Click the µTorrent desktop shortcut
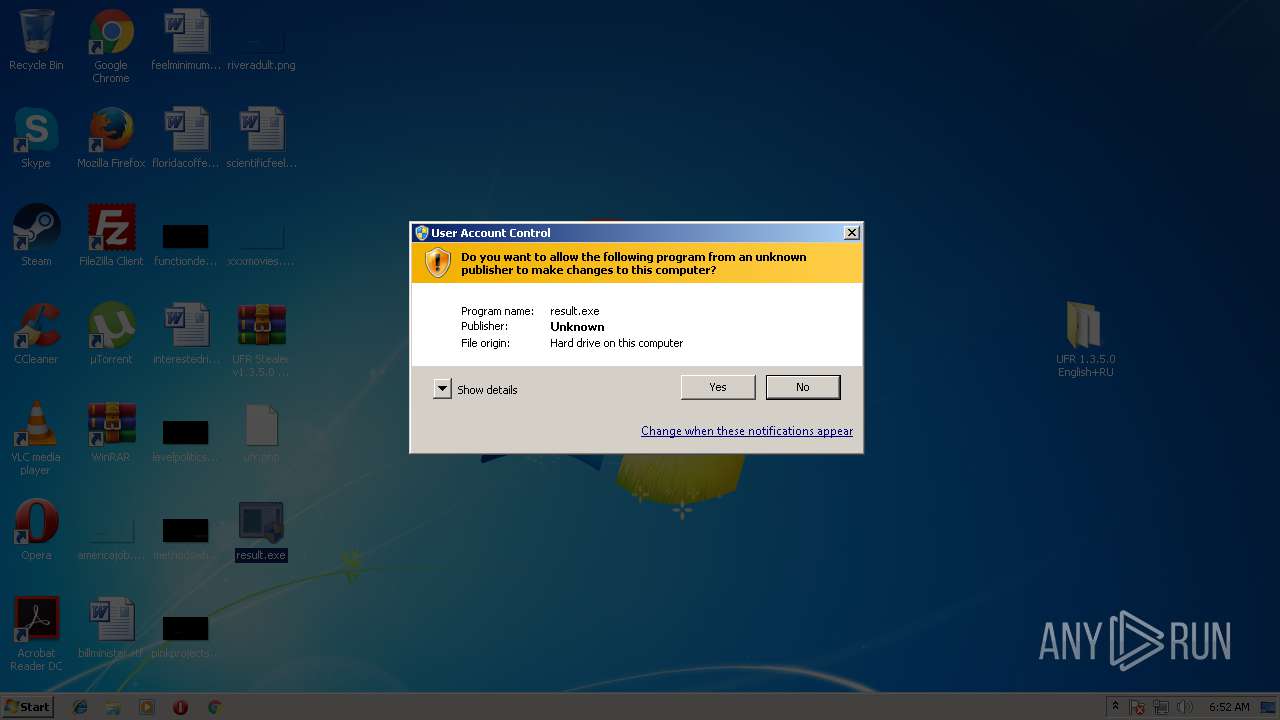 [111, 334]
